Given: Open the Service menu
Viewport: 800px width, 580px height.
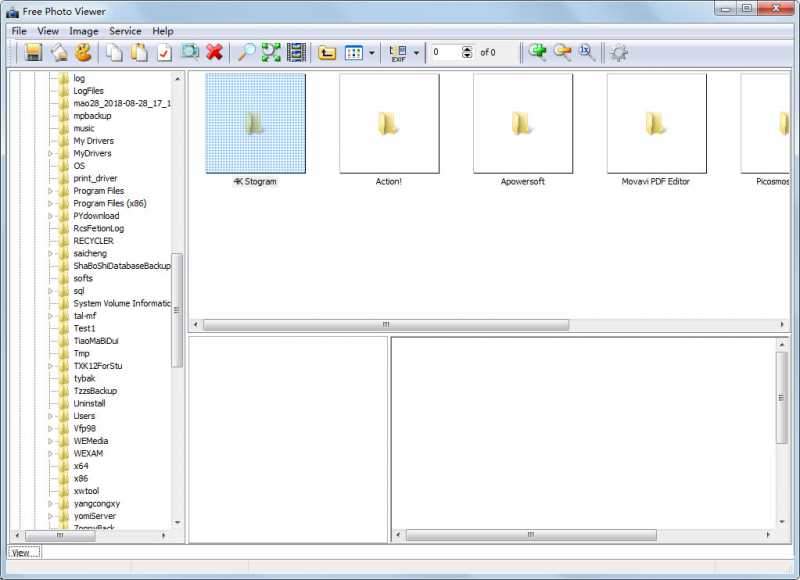Looking at the screenshot, I should point(126,30).
